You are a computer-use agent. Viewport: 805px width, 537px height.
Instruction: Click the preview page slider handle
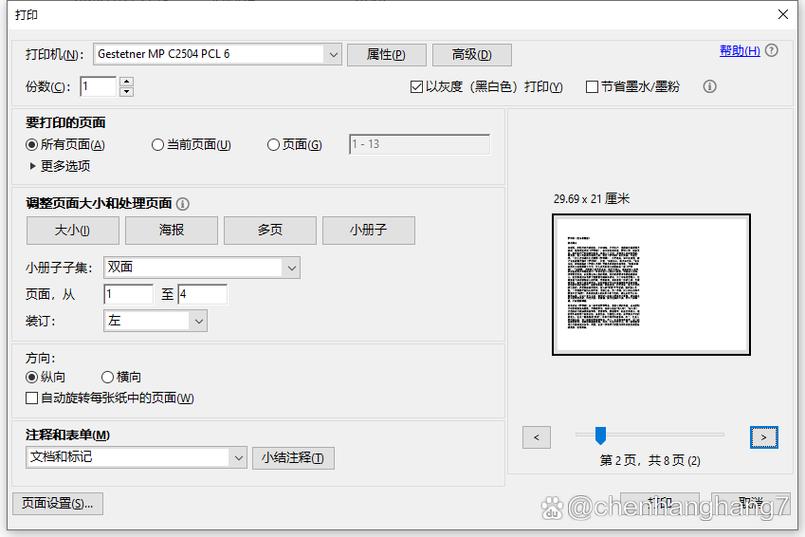pos(600,435)
